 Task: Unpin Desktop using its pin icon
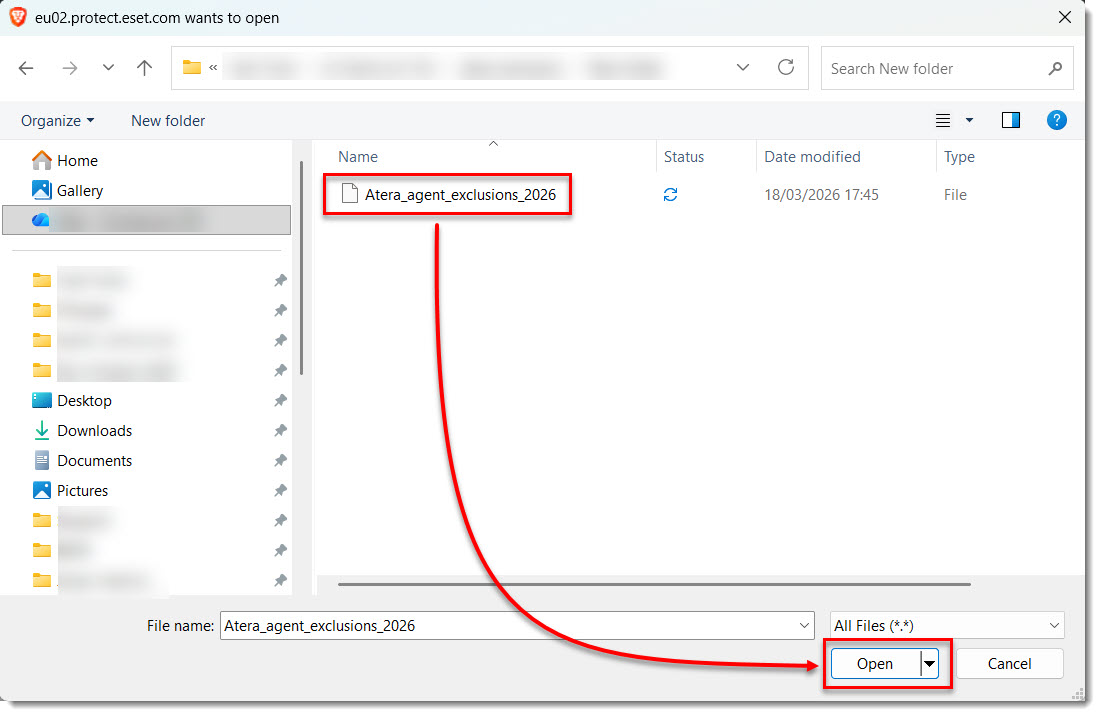click(281, 400)
